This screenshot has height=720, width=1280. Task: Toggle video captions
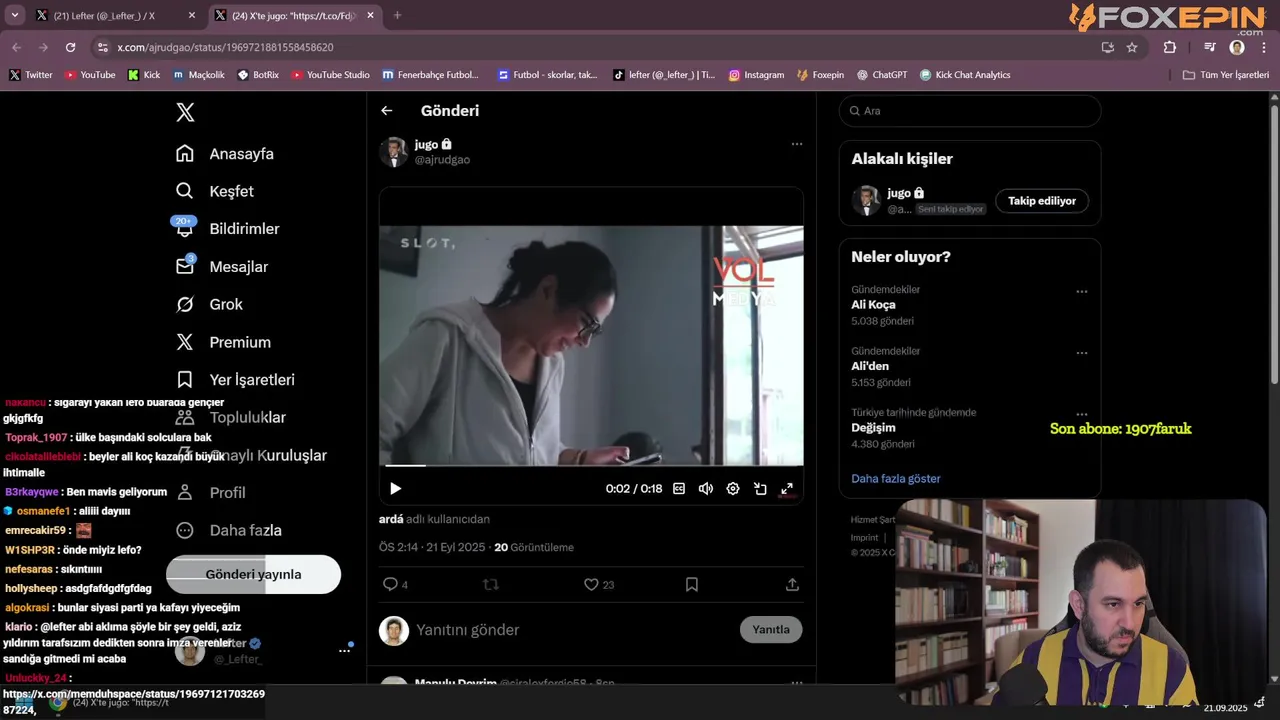click(679, 489)
